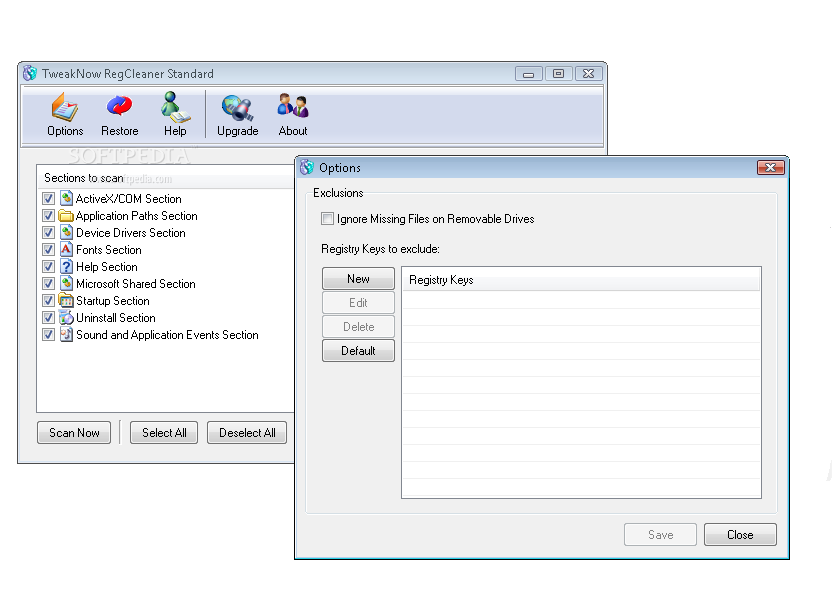
Task: Uncheck the Device Drivers Section checkbox
Action: point(48,233)
